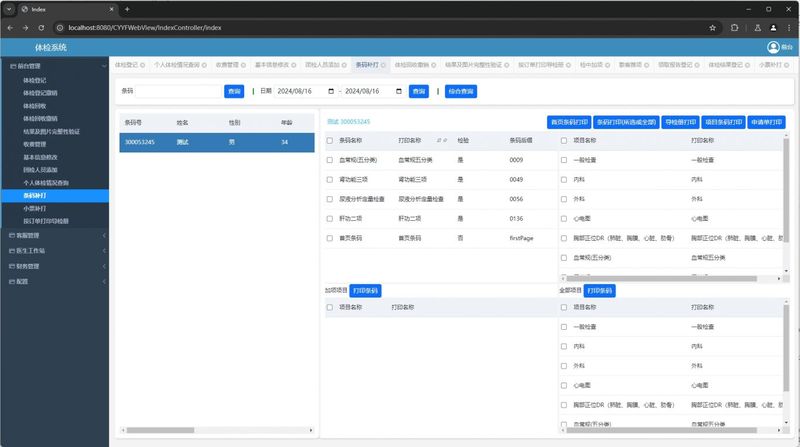
Task: Click the 申请单打印 button
Action: click(766, 122)
